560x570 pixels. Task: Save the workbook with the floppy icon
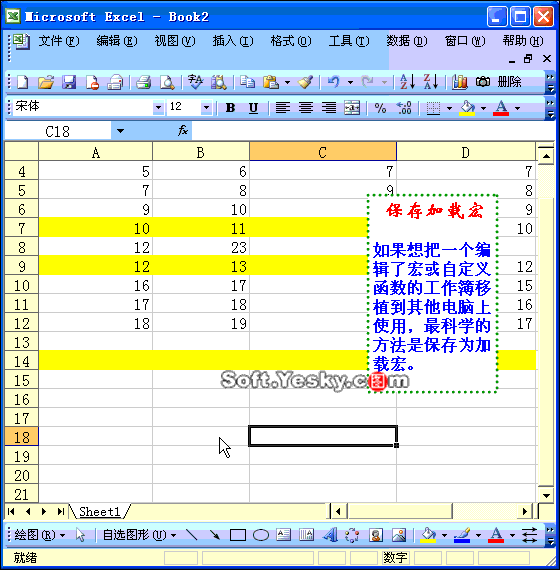(x=69, y=82)
